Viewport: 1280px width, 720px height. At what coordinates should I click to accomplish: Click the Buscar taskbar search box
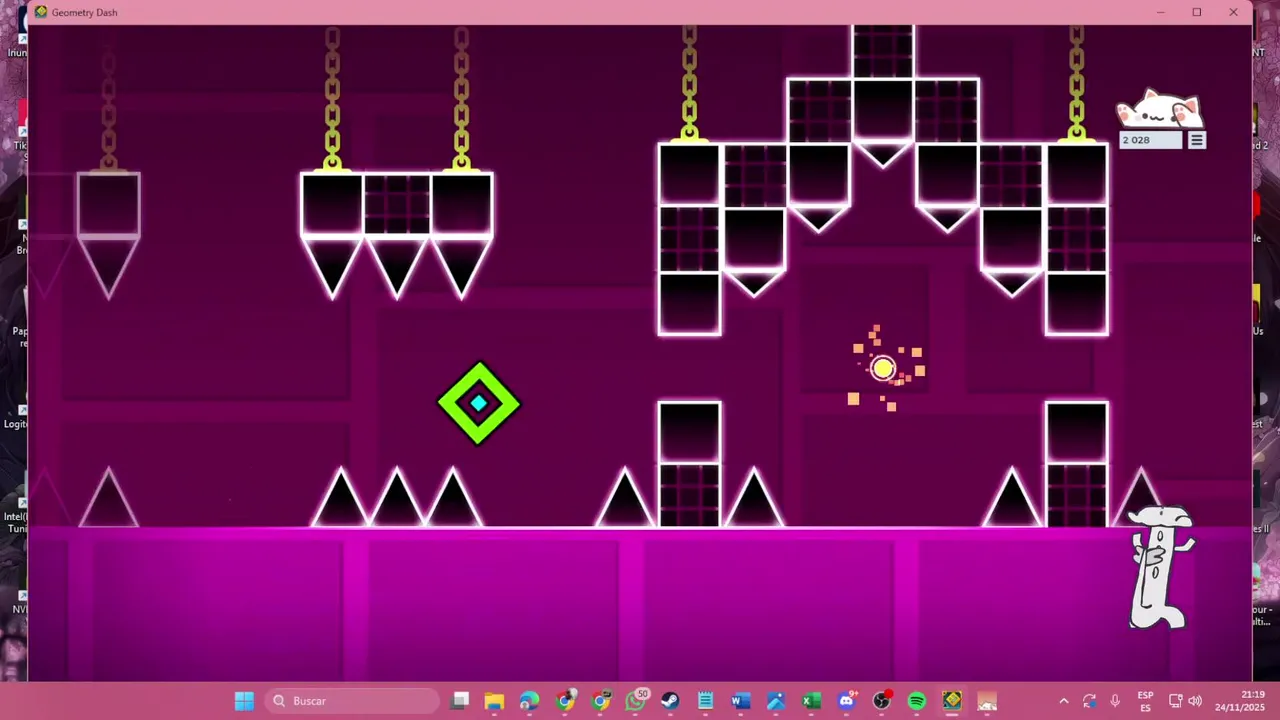[x=350, y=701]
